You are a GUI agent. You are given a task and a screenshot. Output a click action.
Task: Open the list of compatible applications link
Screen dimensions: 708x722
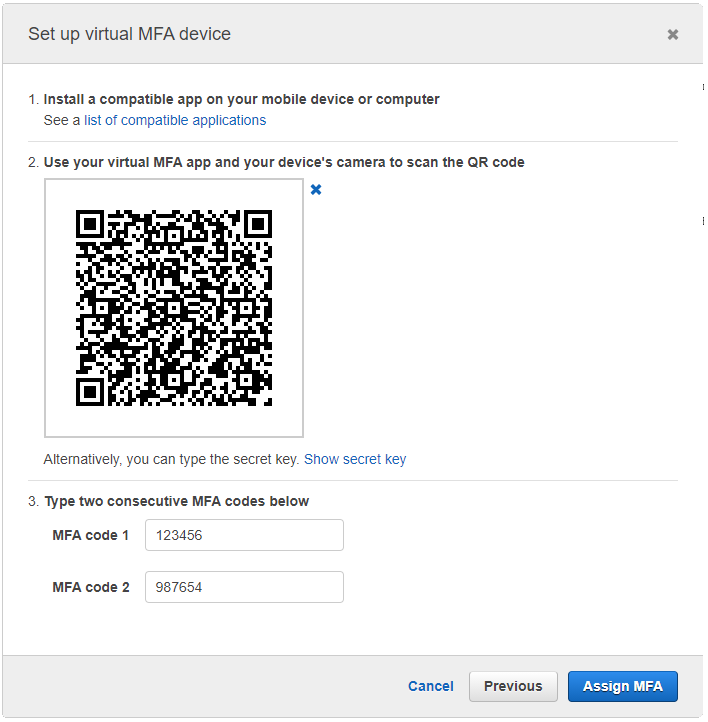pos(175,120)
